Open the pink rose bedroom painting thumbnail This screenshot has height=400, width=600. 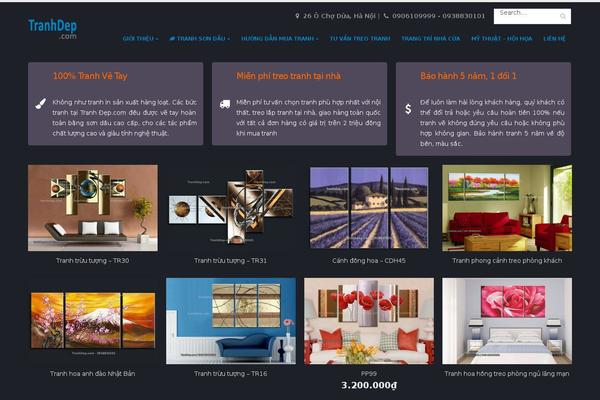click(507, 321)
